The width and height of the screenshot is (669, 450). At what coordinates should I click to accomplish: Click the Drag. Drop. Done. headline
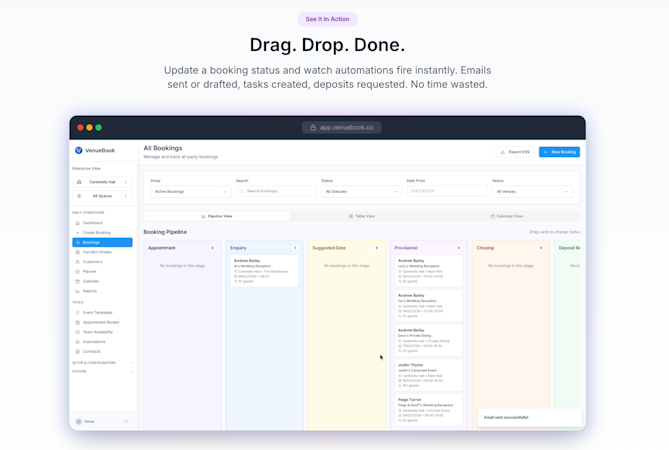click(327, 45)
